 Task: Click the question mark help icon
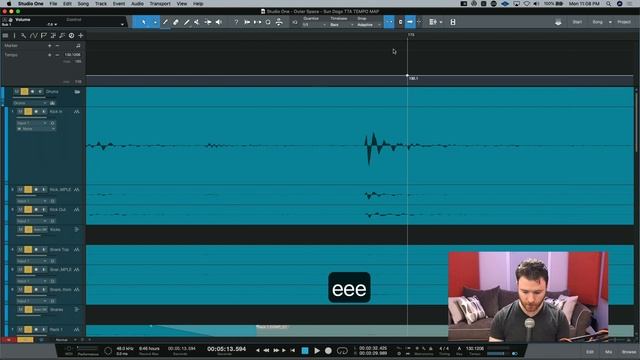236,22
